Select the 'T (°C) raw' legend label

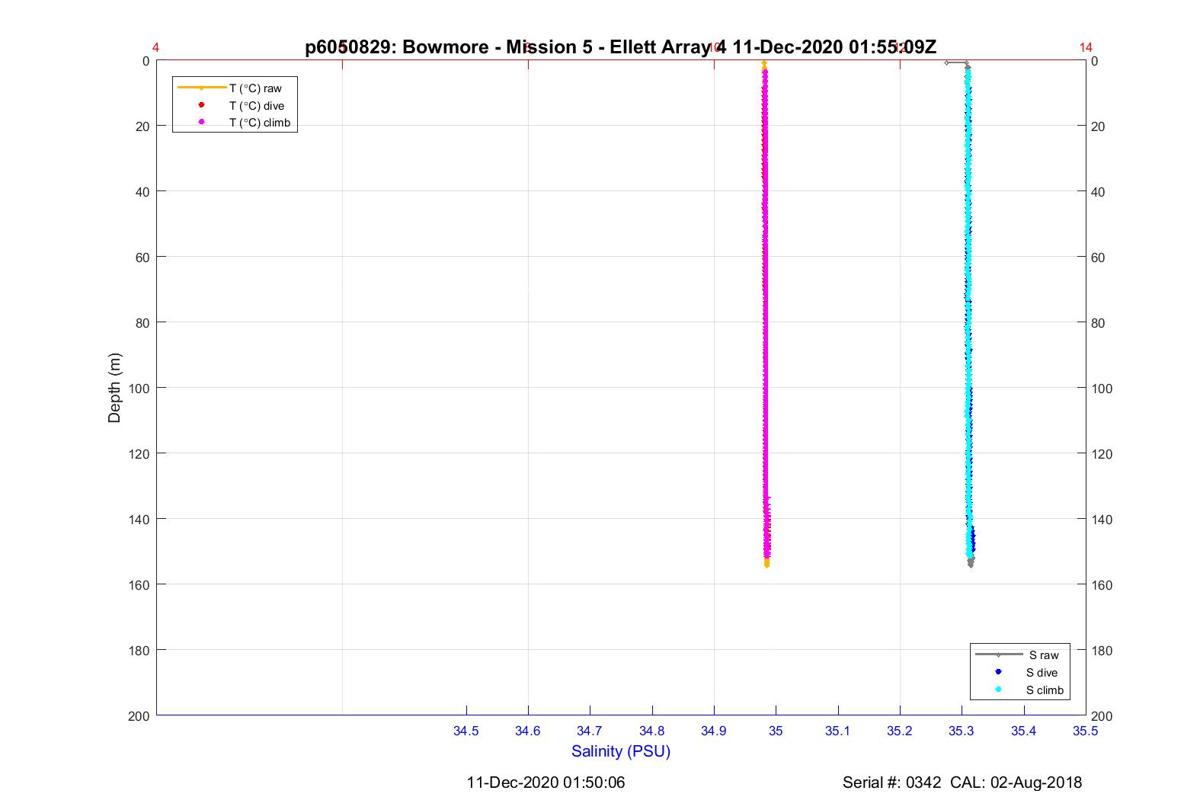click(255, 88)
